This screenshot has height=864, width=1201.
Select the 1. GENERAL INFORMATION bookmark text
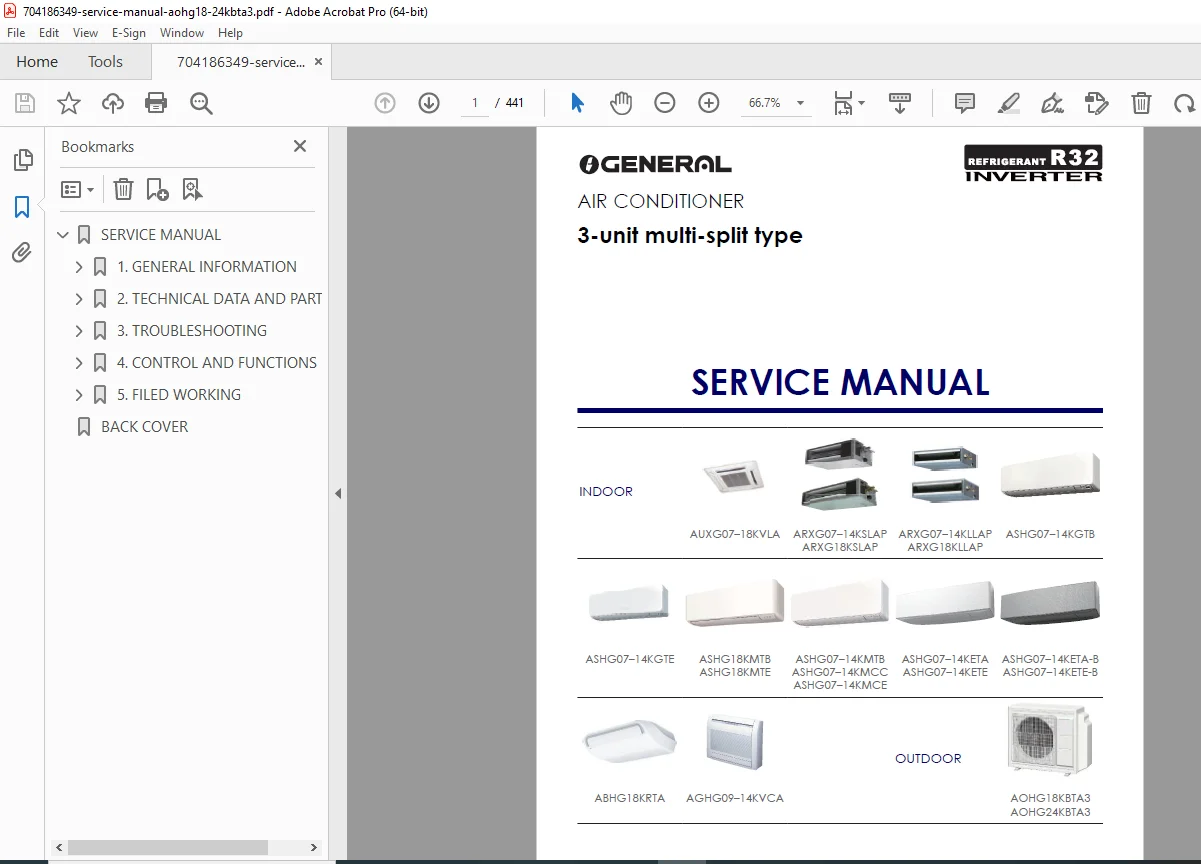pyautogui.click(x=207, y=267)
